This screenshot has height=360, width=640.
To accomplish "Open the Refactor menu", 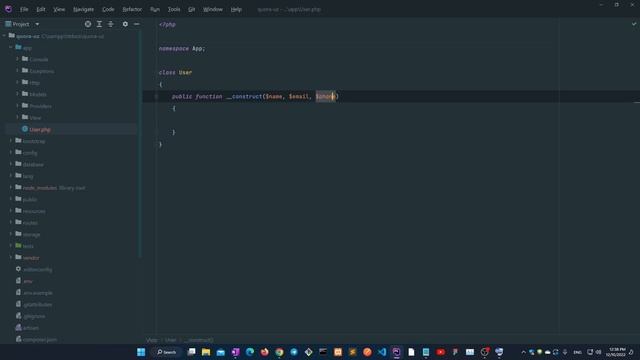I will [132, 9].
